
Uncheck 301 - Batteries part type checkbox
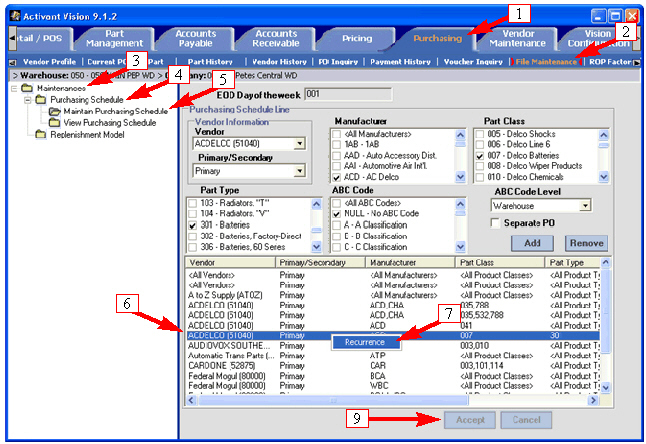(192, 226)
